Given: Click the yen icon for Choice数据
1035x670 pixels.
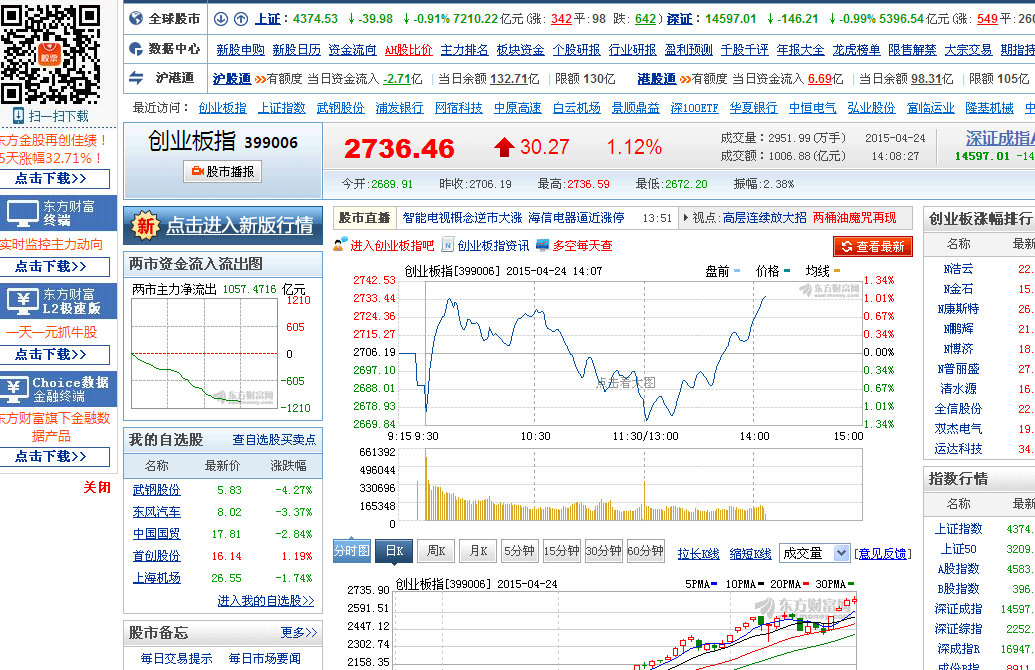Looking at the screenshot, I should (x=15, y=389).
